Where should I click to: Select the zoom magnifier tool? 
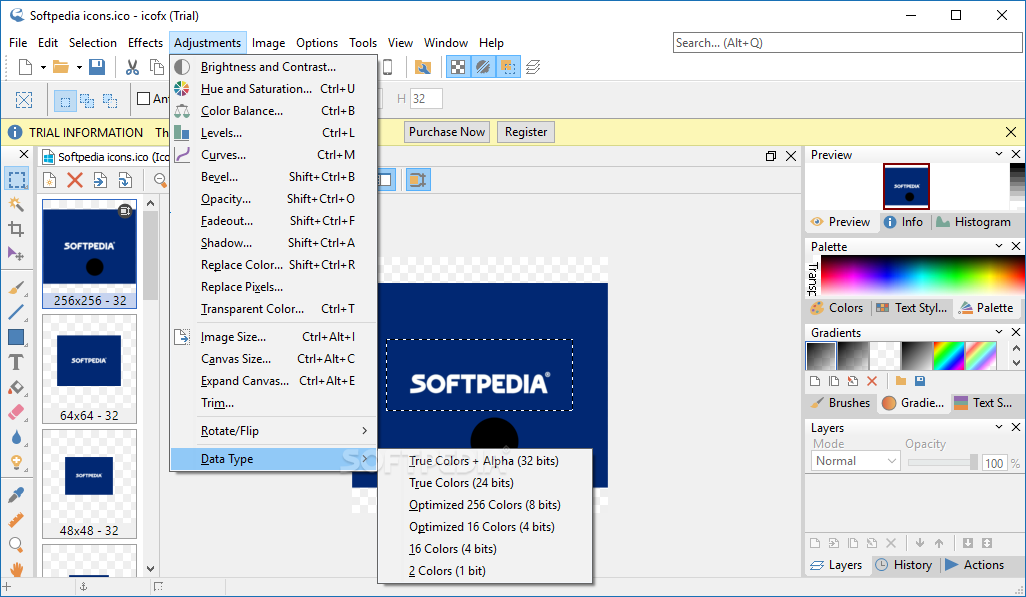coord(16,545)
